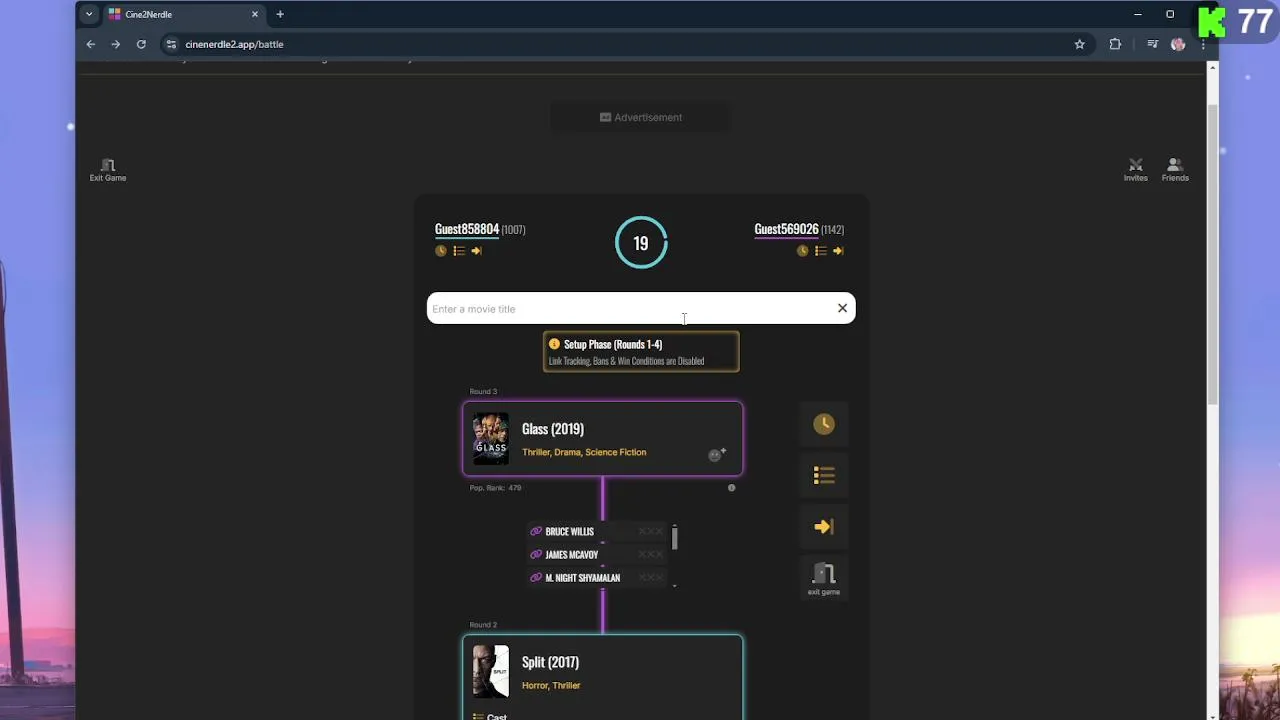Open the Invites crossed-swords icon
1280x720 pixels.
1135,165
